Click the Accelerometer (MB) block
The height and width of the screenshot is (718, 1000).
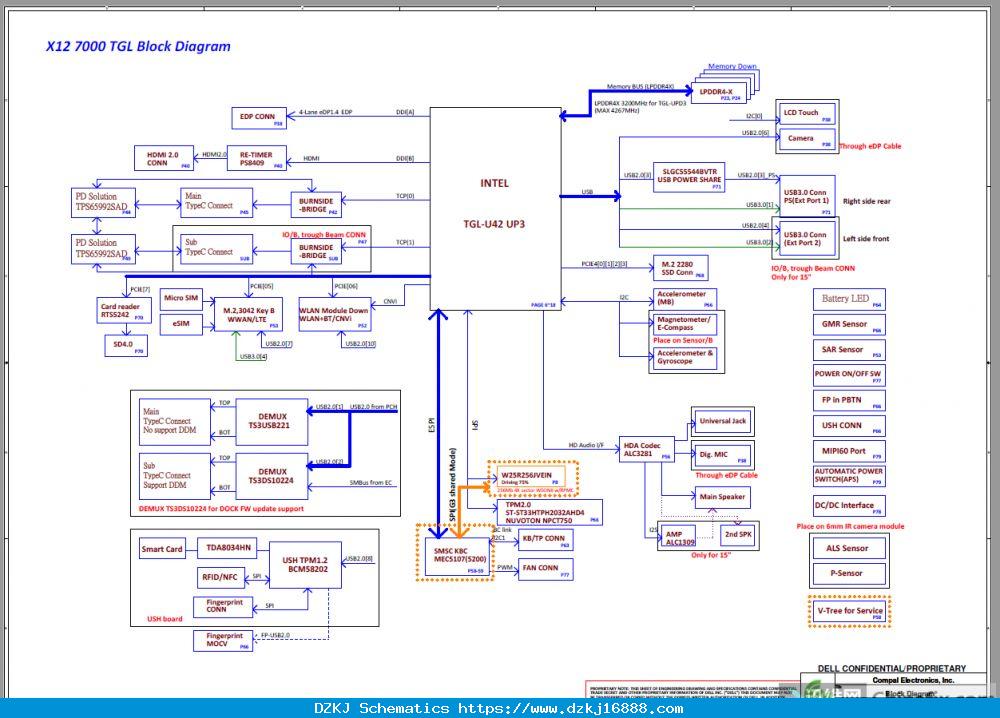tap(684, 298)
